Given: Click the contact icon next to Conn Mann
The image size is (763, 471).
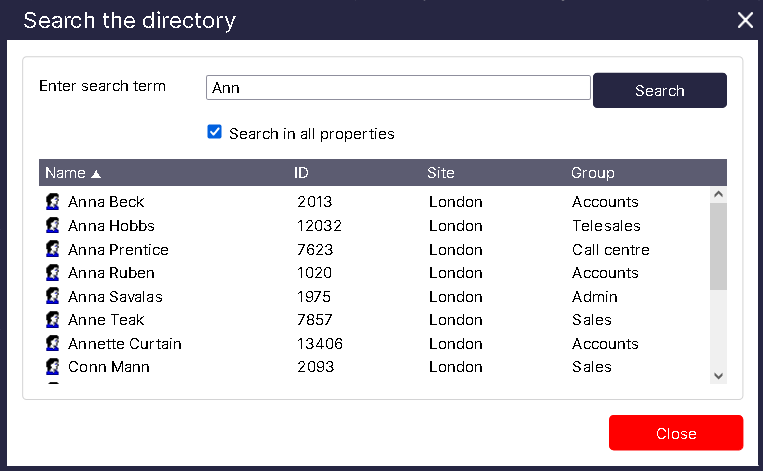Looking at the screenshot, I should click(53, 367).
